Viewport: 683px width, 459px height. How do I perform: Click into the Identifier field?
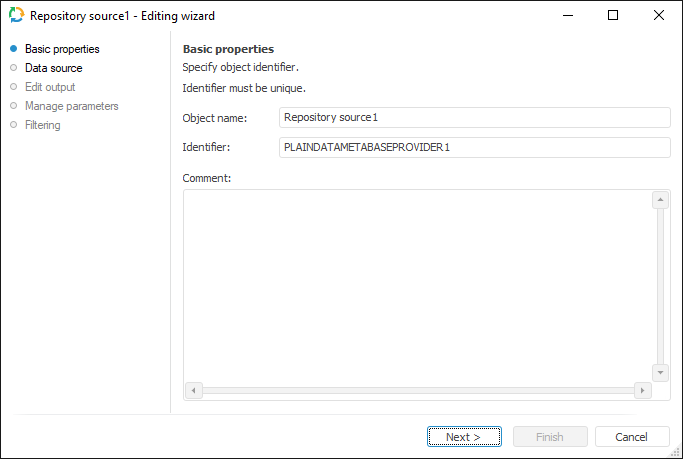pyautogui.click(x=474, y=148)
